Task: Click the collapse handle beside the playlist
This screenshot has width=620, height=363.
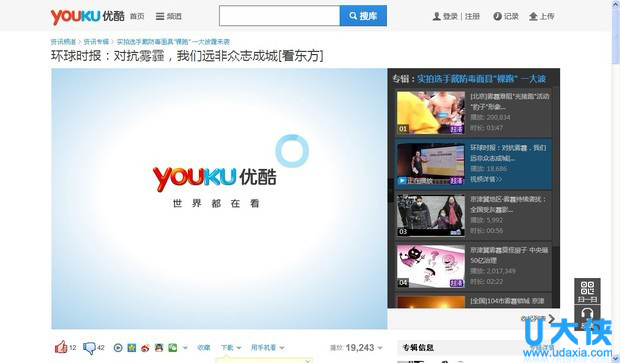Action: [390, 190]
